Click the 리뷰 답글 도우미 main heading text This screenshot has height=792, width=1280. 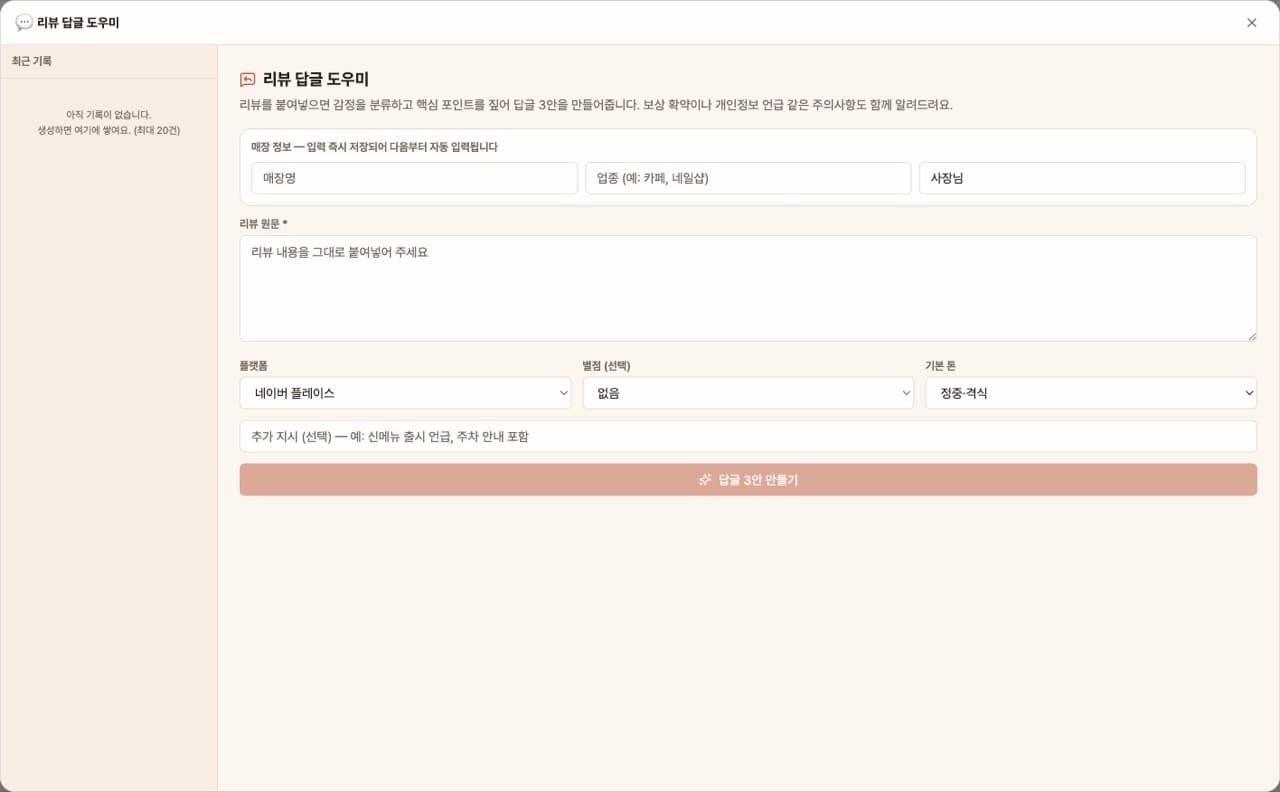[x=316, y=80]
